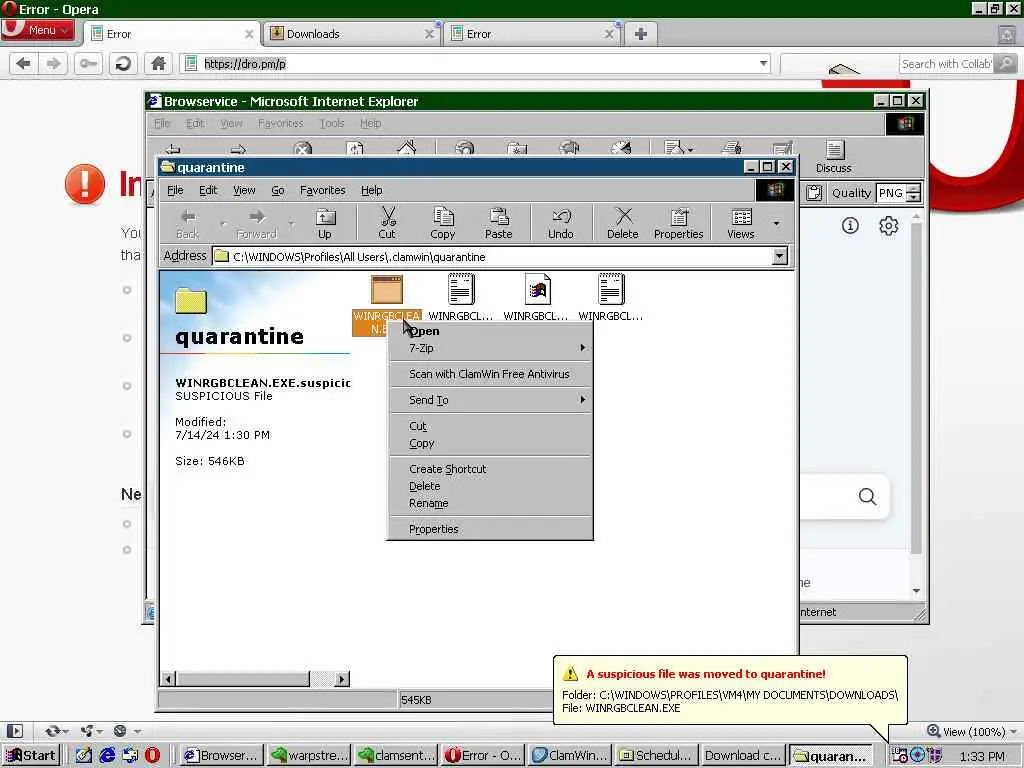
Task: Open Opera address bar history dropdown
Action: click(763, 64)
